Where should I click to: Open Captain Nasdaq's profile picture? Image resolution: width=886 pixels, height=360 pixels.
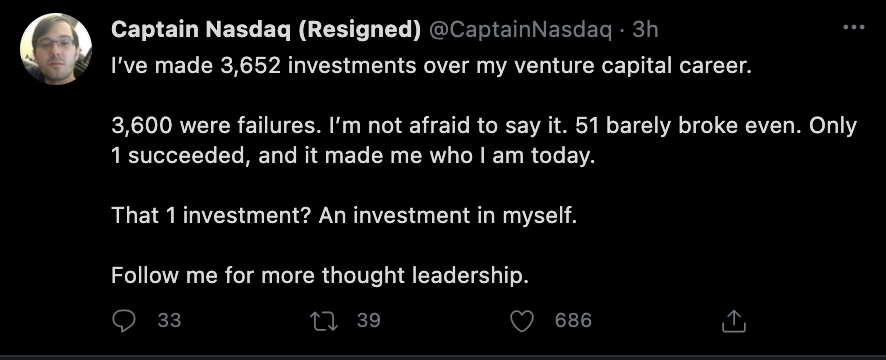(56, 49)
